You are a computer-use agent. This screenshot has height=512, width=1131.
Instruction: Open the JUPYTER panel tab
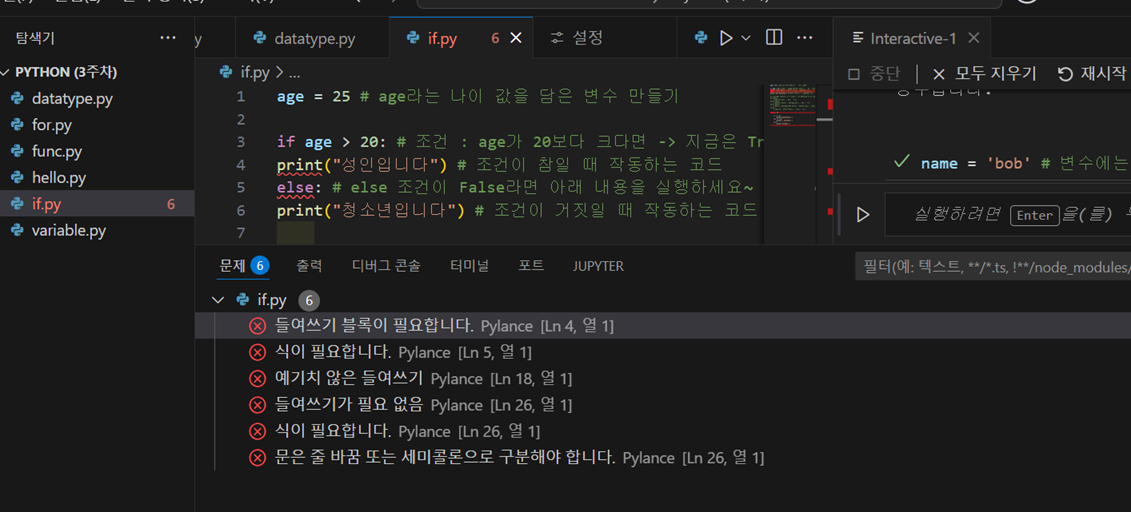pyautogui.click(x=598, y=266)
